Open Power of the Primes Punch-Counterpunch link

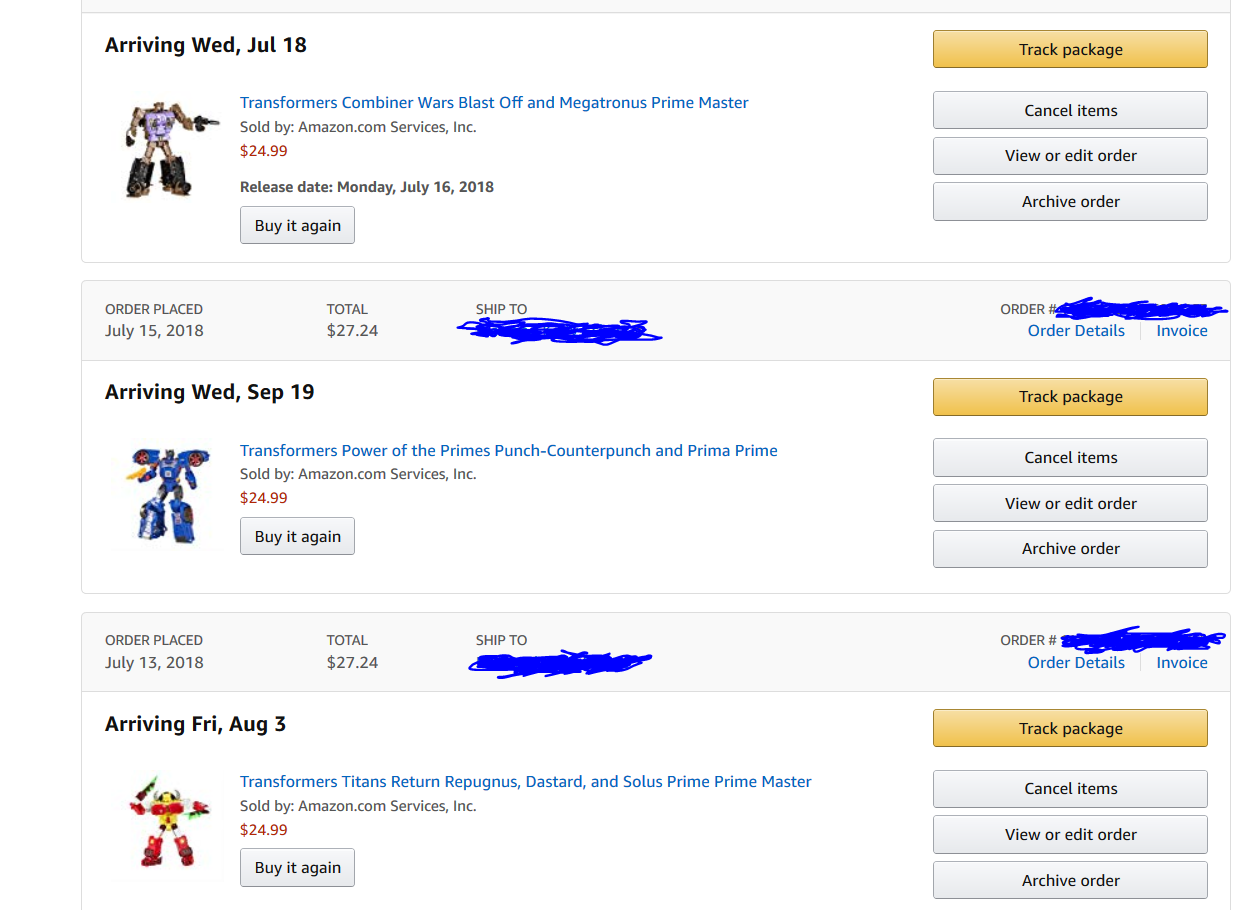click(508, 451)
